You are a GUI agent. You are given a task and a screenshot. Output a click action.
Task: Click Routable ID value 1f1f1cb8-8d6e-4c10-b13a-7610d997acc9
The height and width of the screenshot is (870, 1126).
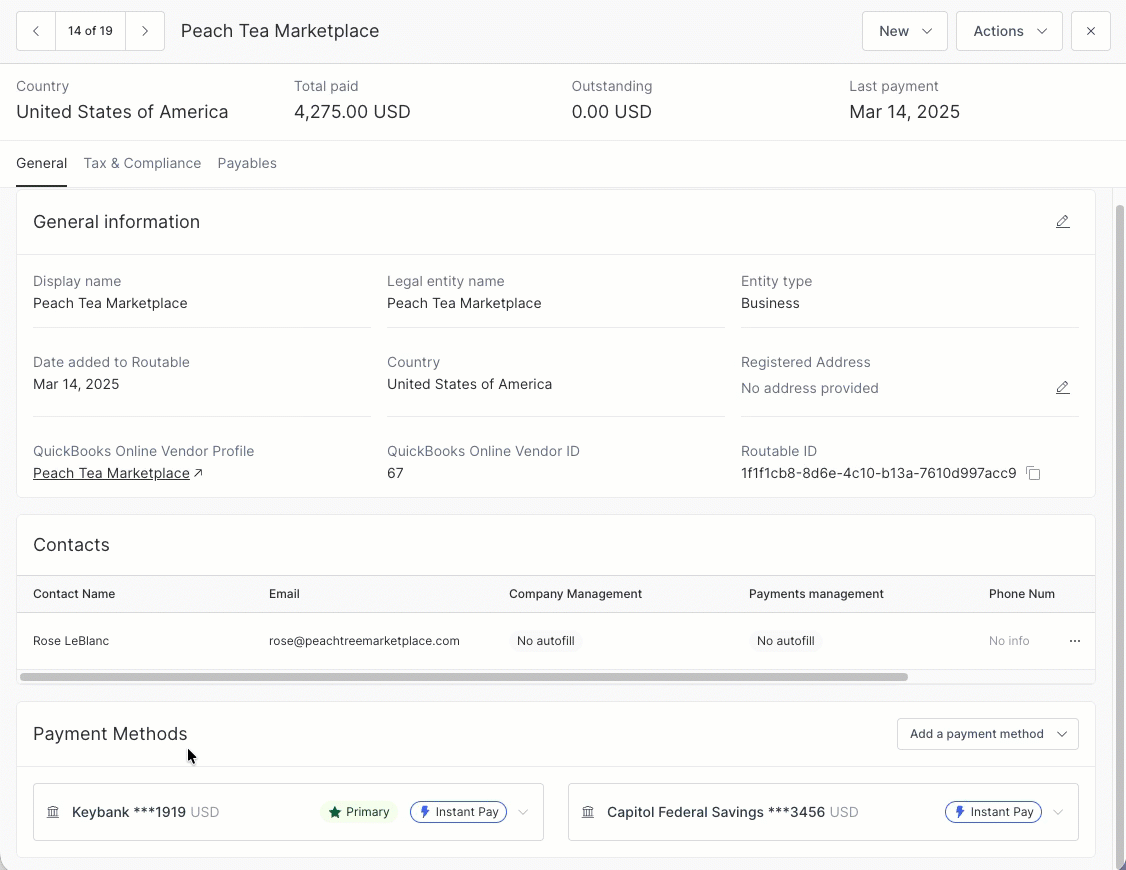[x=879, y=473]
